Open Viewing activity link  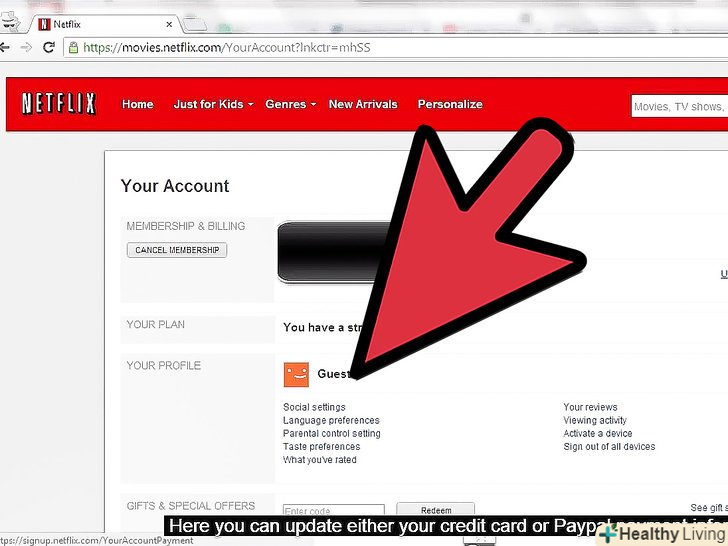tap(595, 420)
